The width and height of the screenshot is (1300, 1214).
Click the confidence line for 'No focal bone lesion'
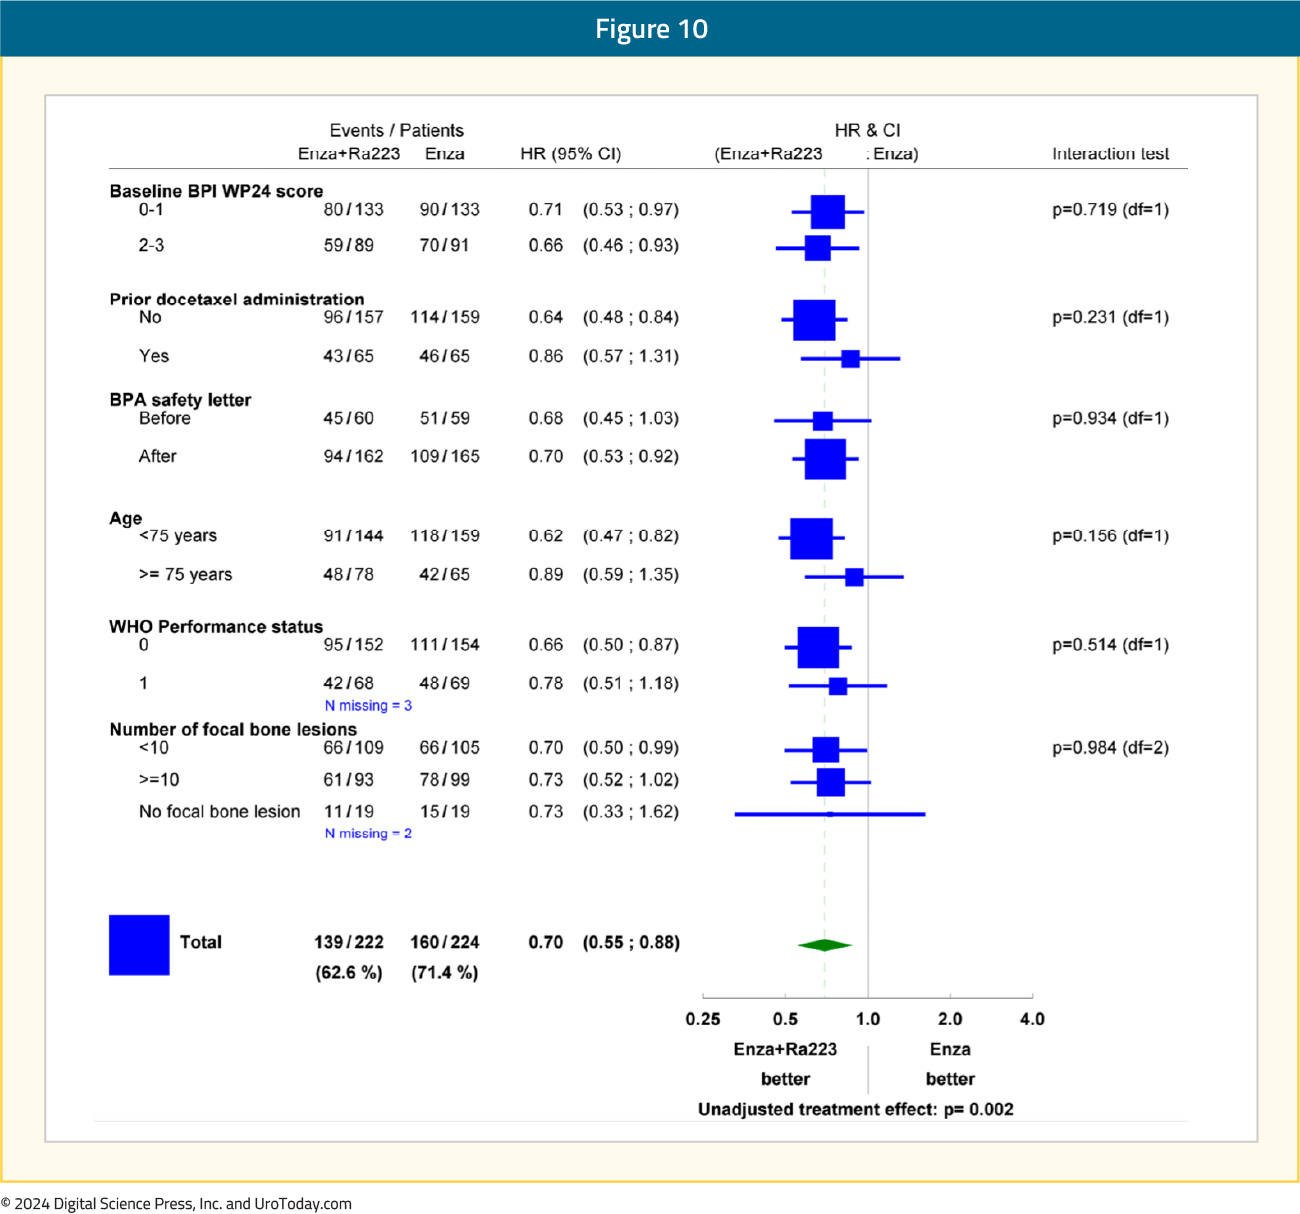[830, 815]
